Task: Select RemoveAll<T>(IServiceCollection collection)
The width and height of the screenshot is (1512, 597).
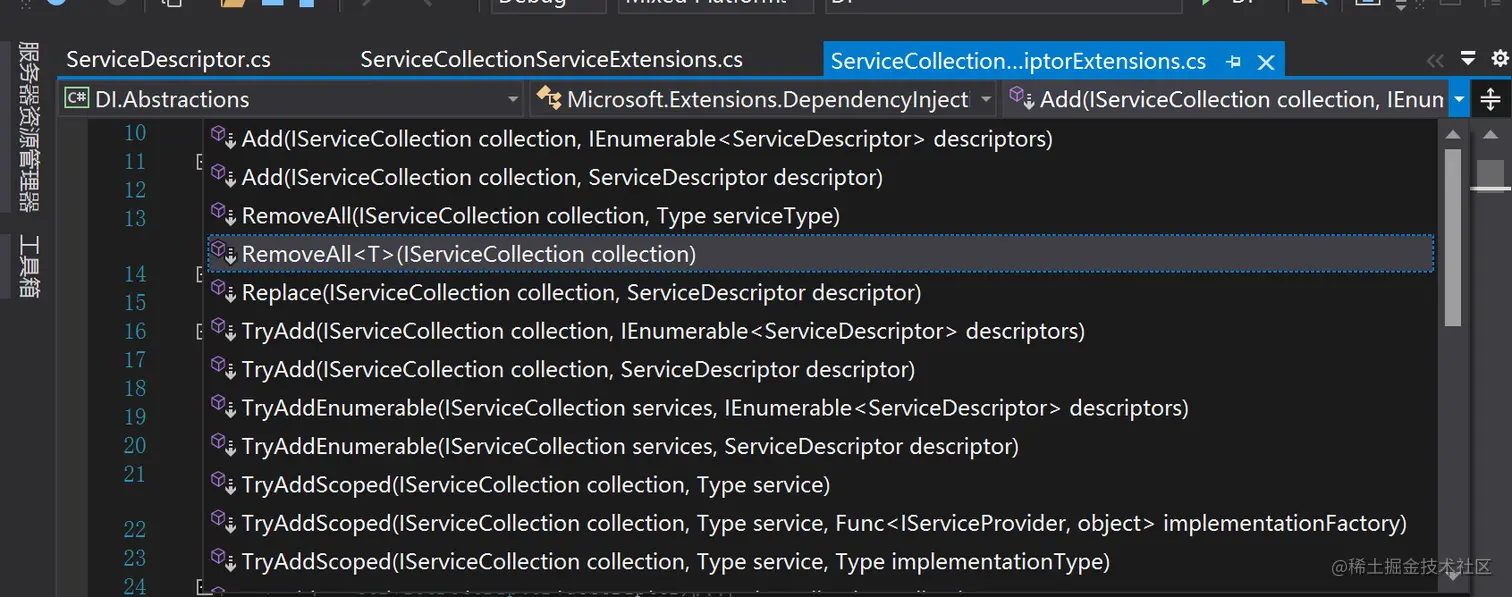Action: click(x=820, y=254)
